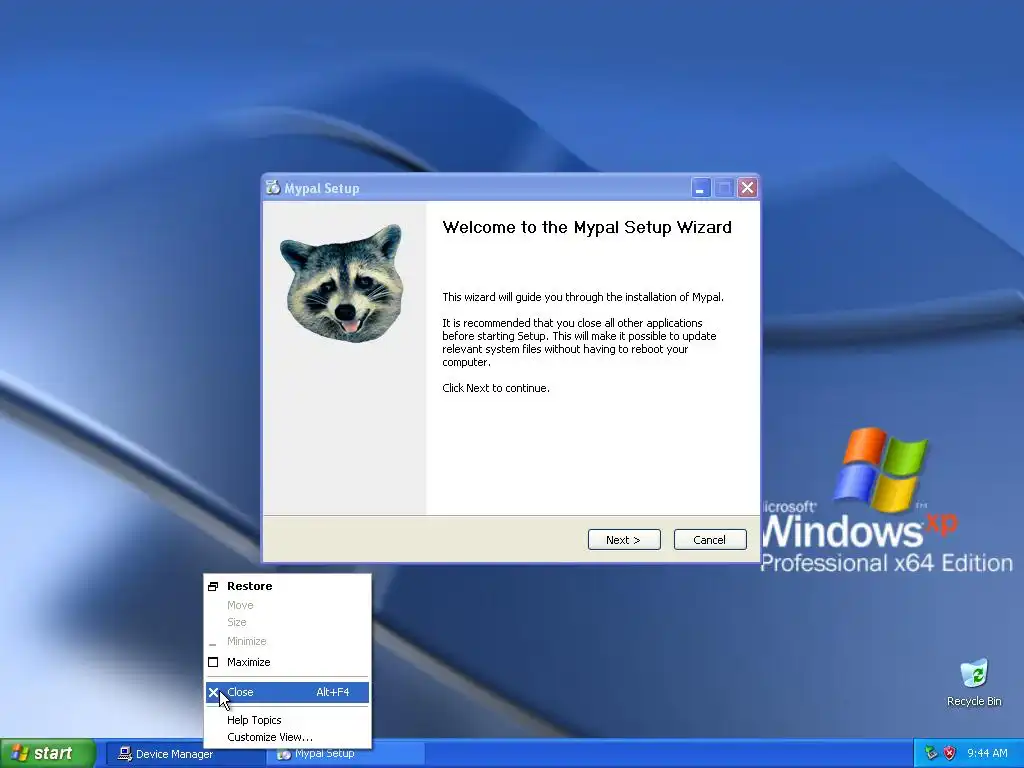Click the 9:44 AM system clock
The width and height of the screenshot is (1024, 768).
[987, 754]
